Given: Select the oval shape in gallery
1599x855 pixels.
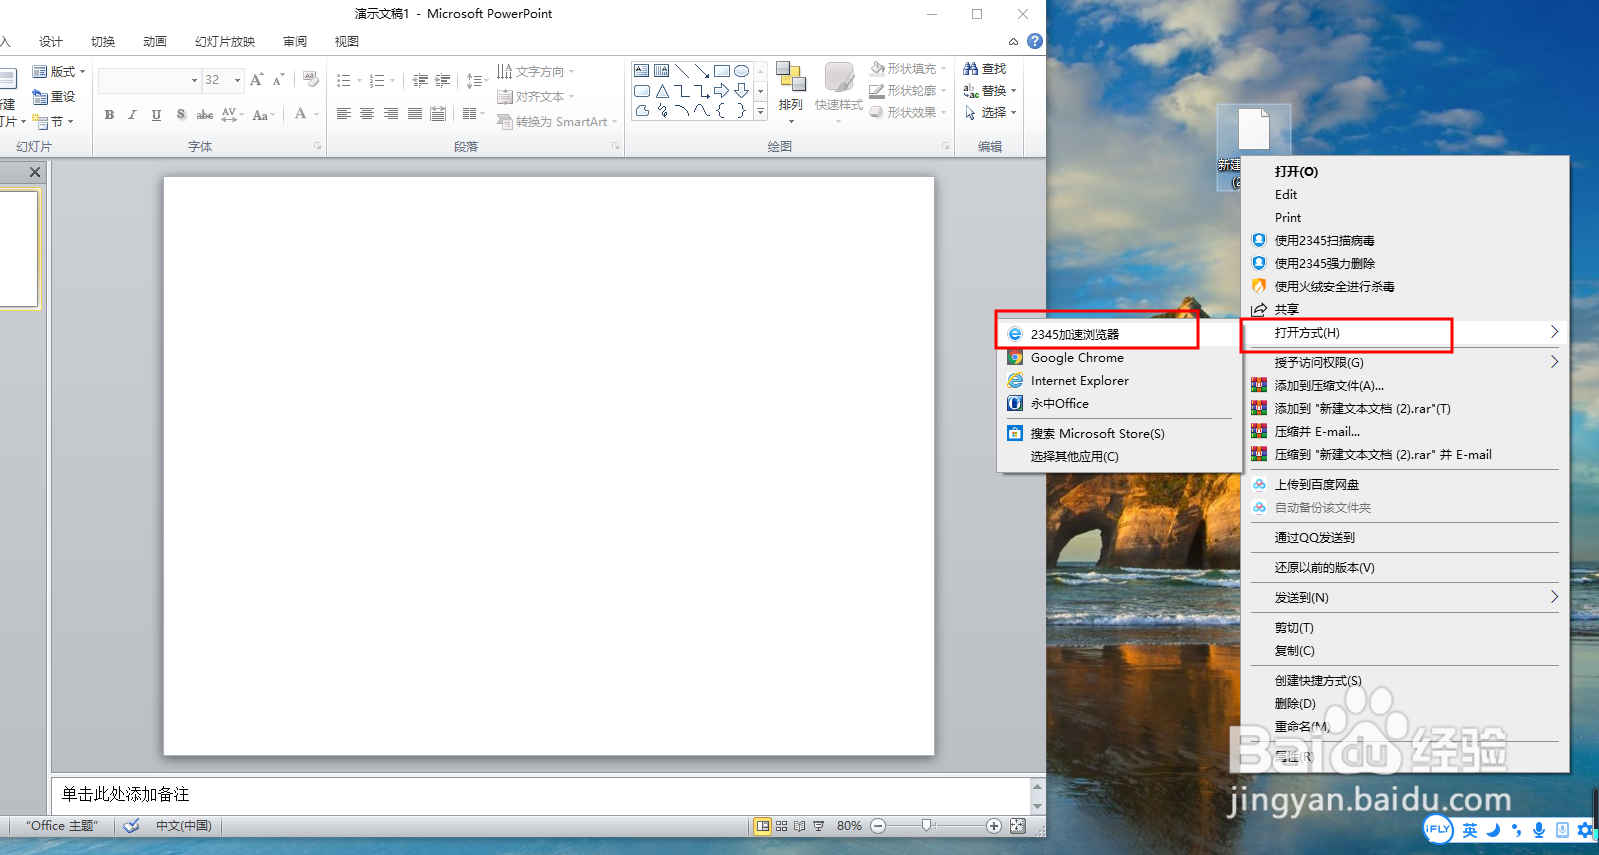Looking at the screenshot, I should (741, 71).
